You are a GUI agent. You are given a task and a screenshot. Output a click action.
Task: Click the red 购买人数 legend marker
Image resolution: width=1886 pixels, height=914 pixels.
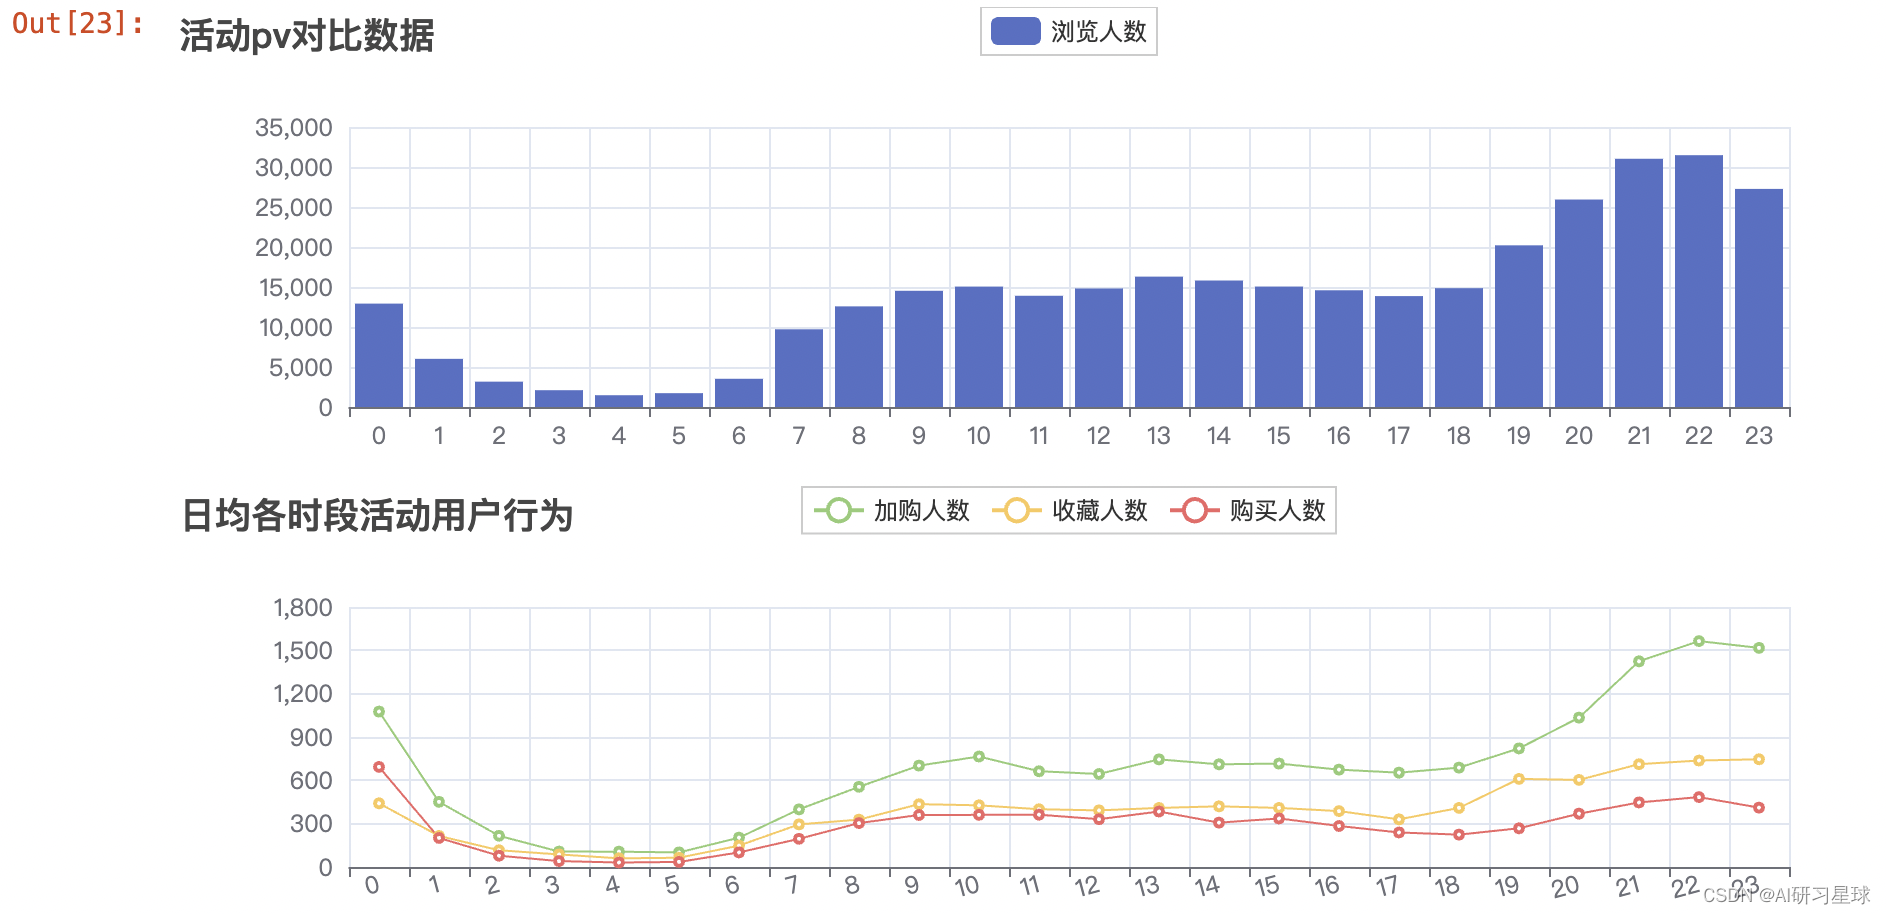click(x=1194, y=511)
